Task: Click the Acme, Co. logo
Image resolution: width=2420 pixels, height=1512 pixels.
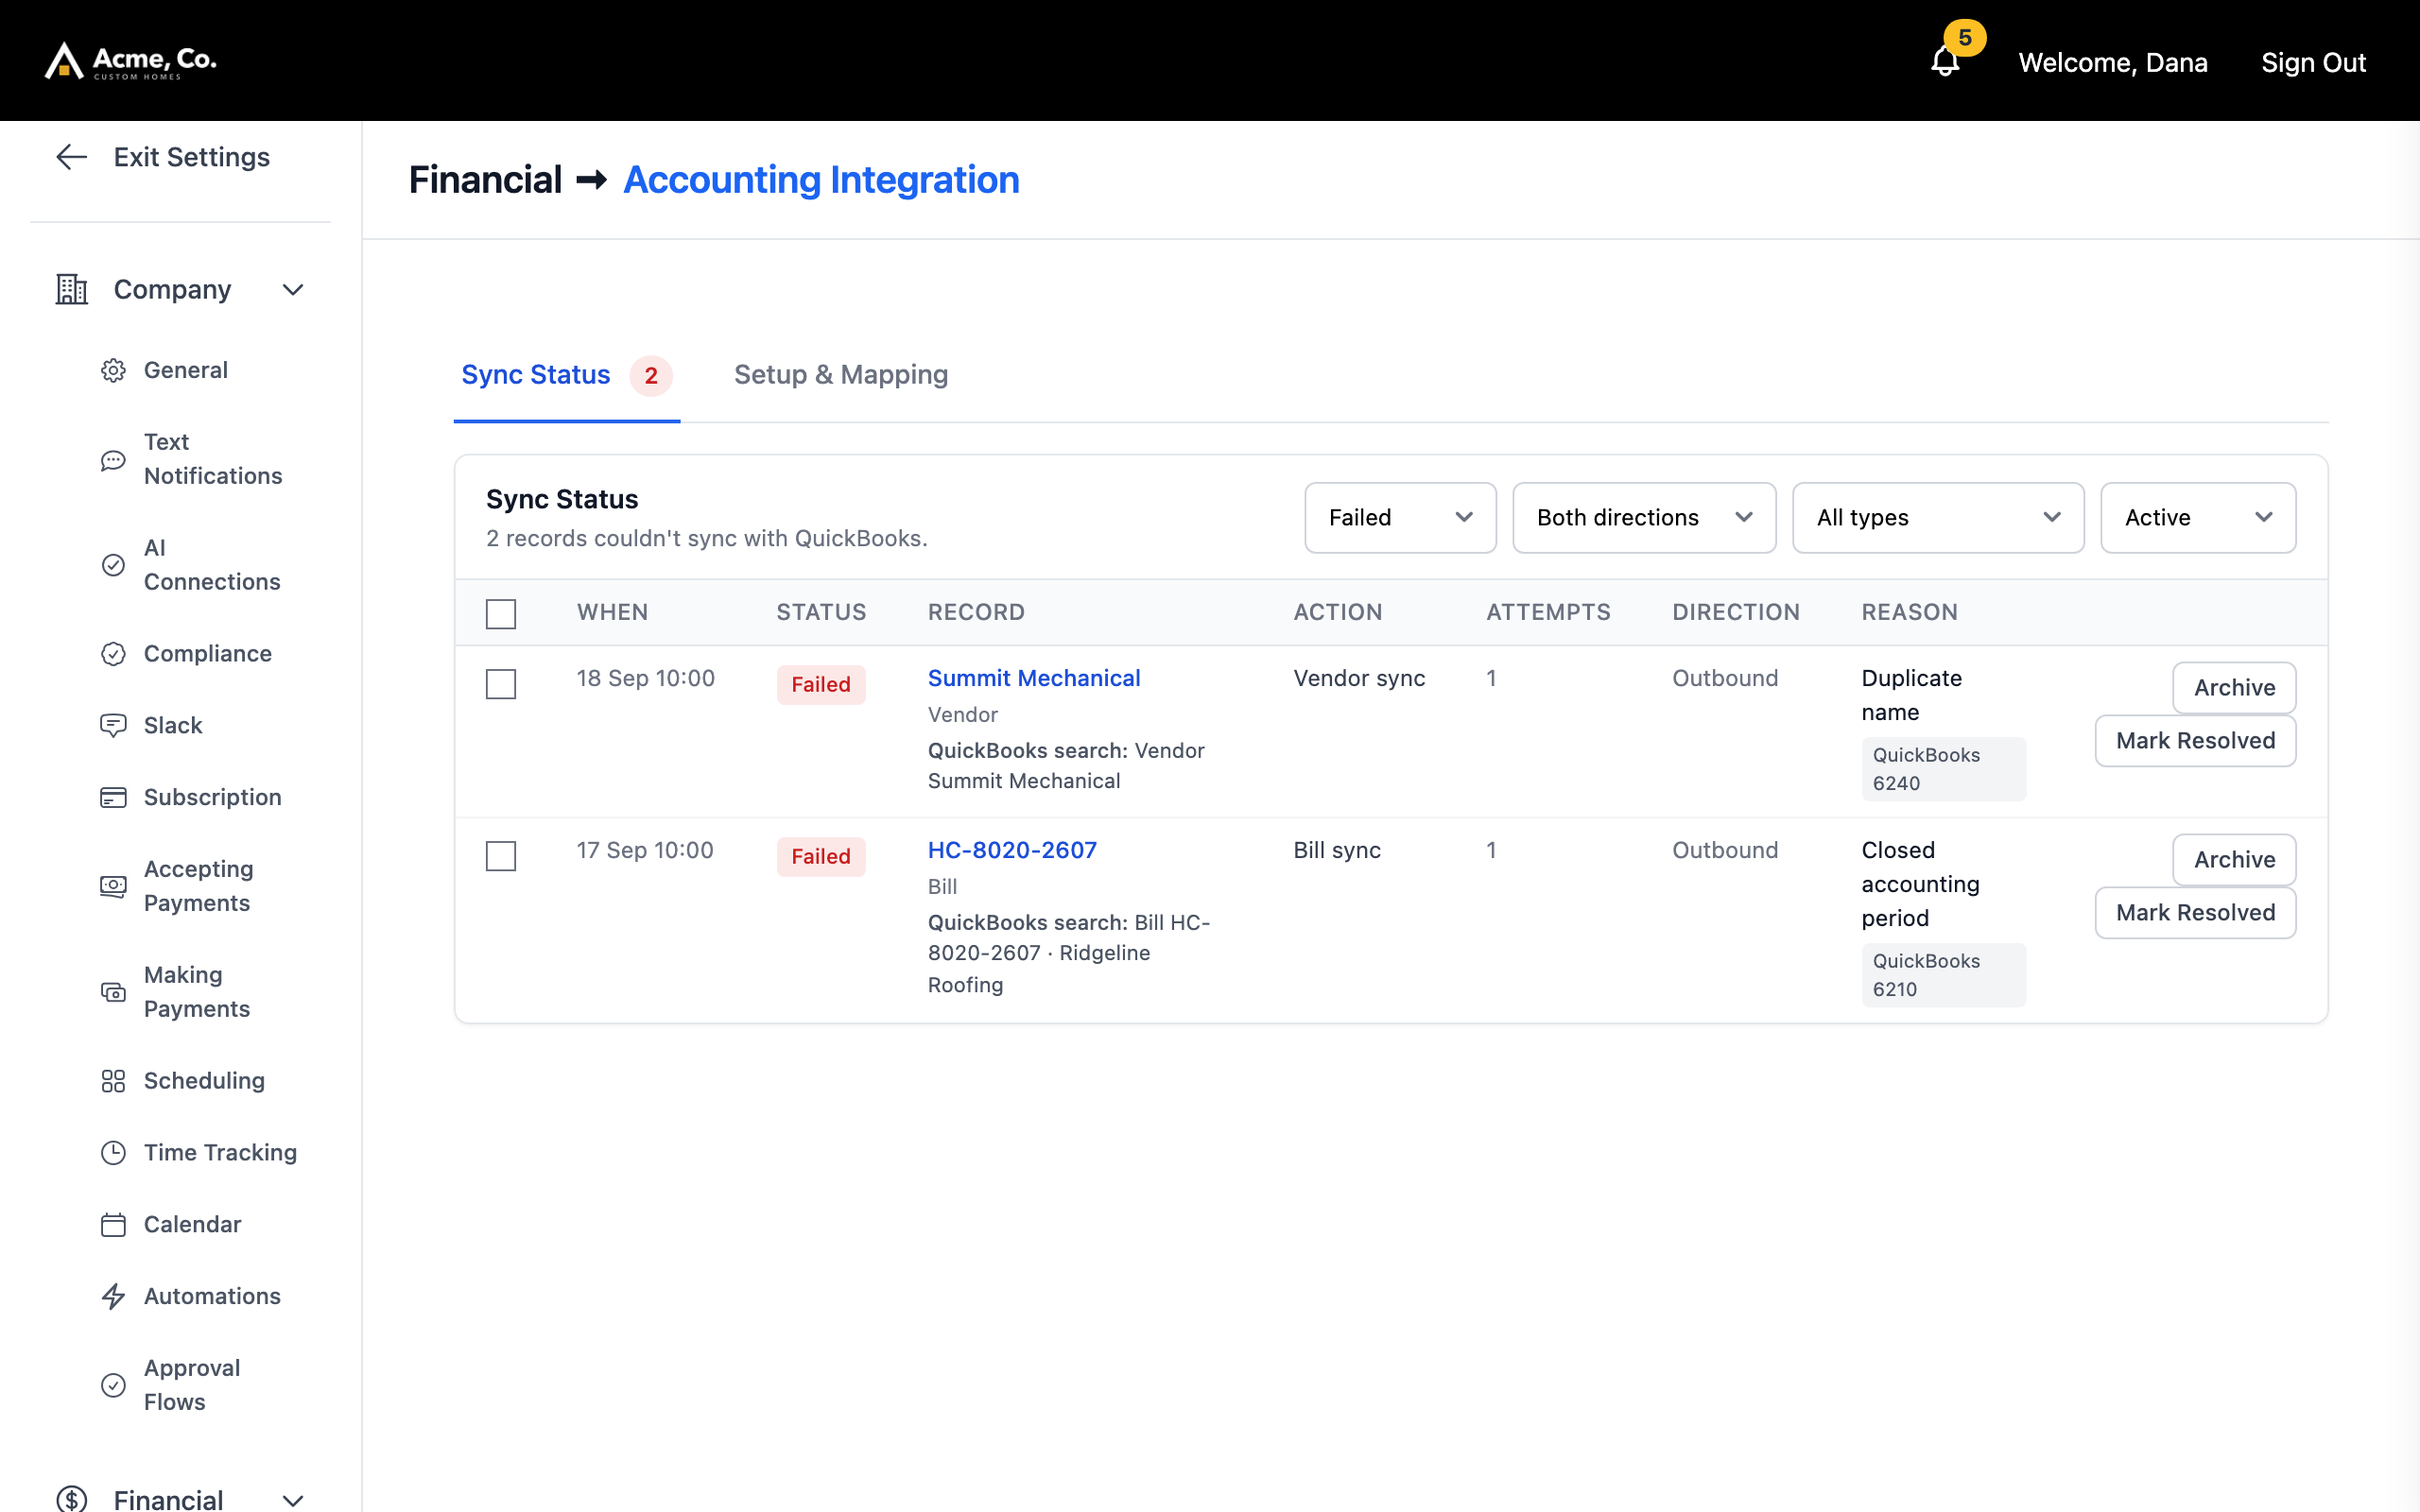Action: 131,61
